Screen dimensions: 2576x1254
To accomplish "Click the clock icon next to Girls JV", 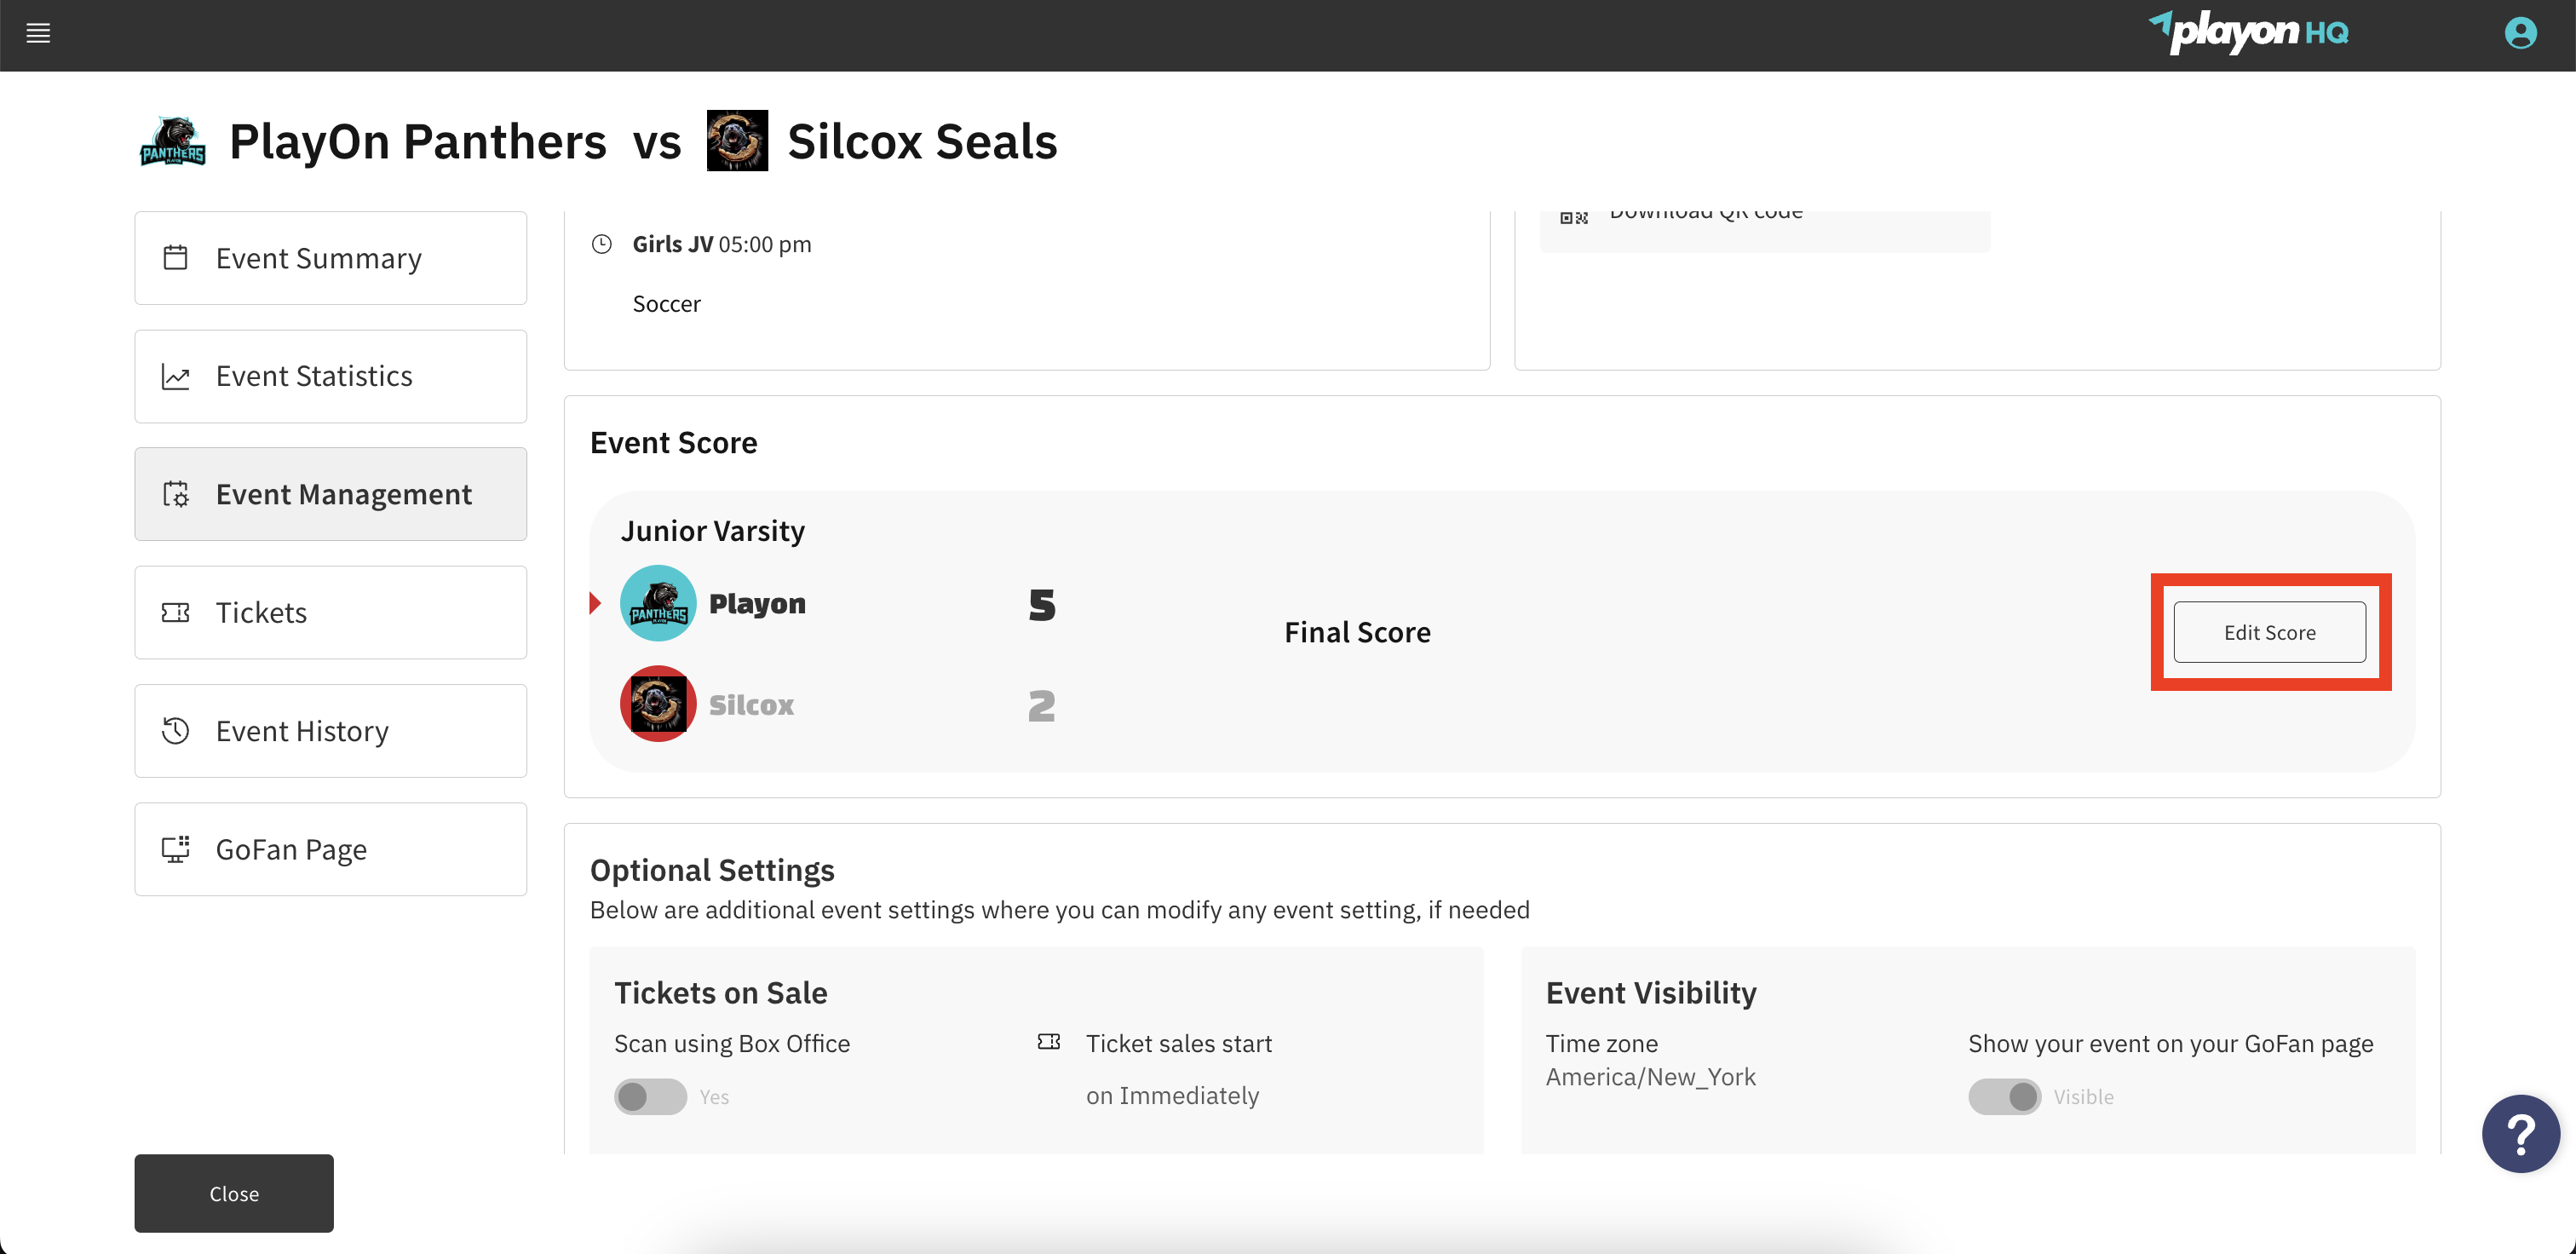I will (602, 243).
